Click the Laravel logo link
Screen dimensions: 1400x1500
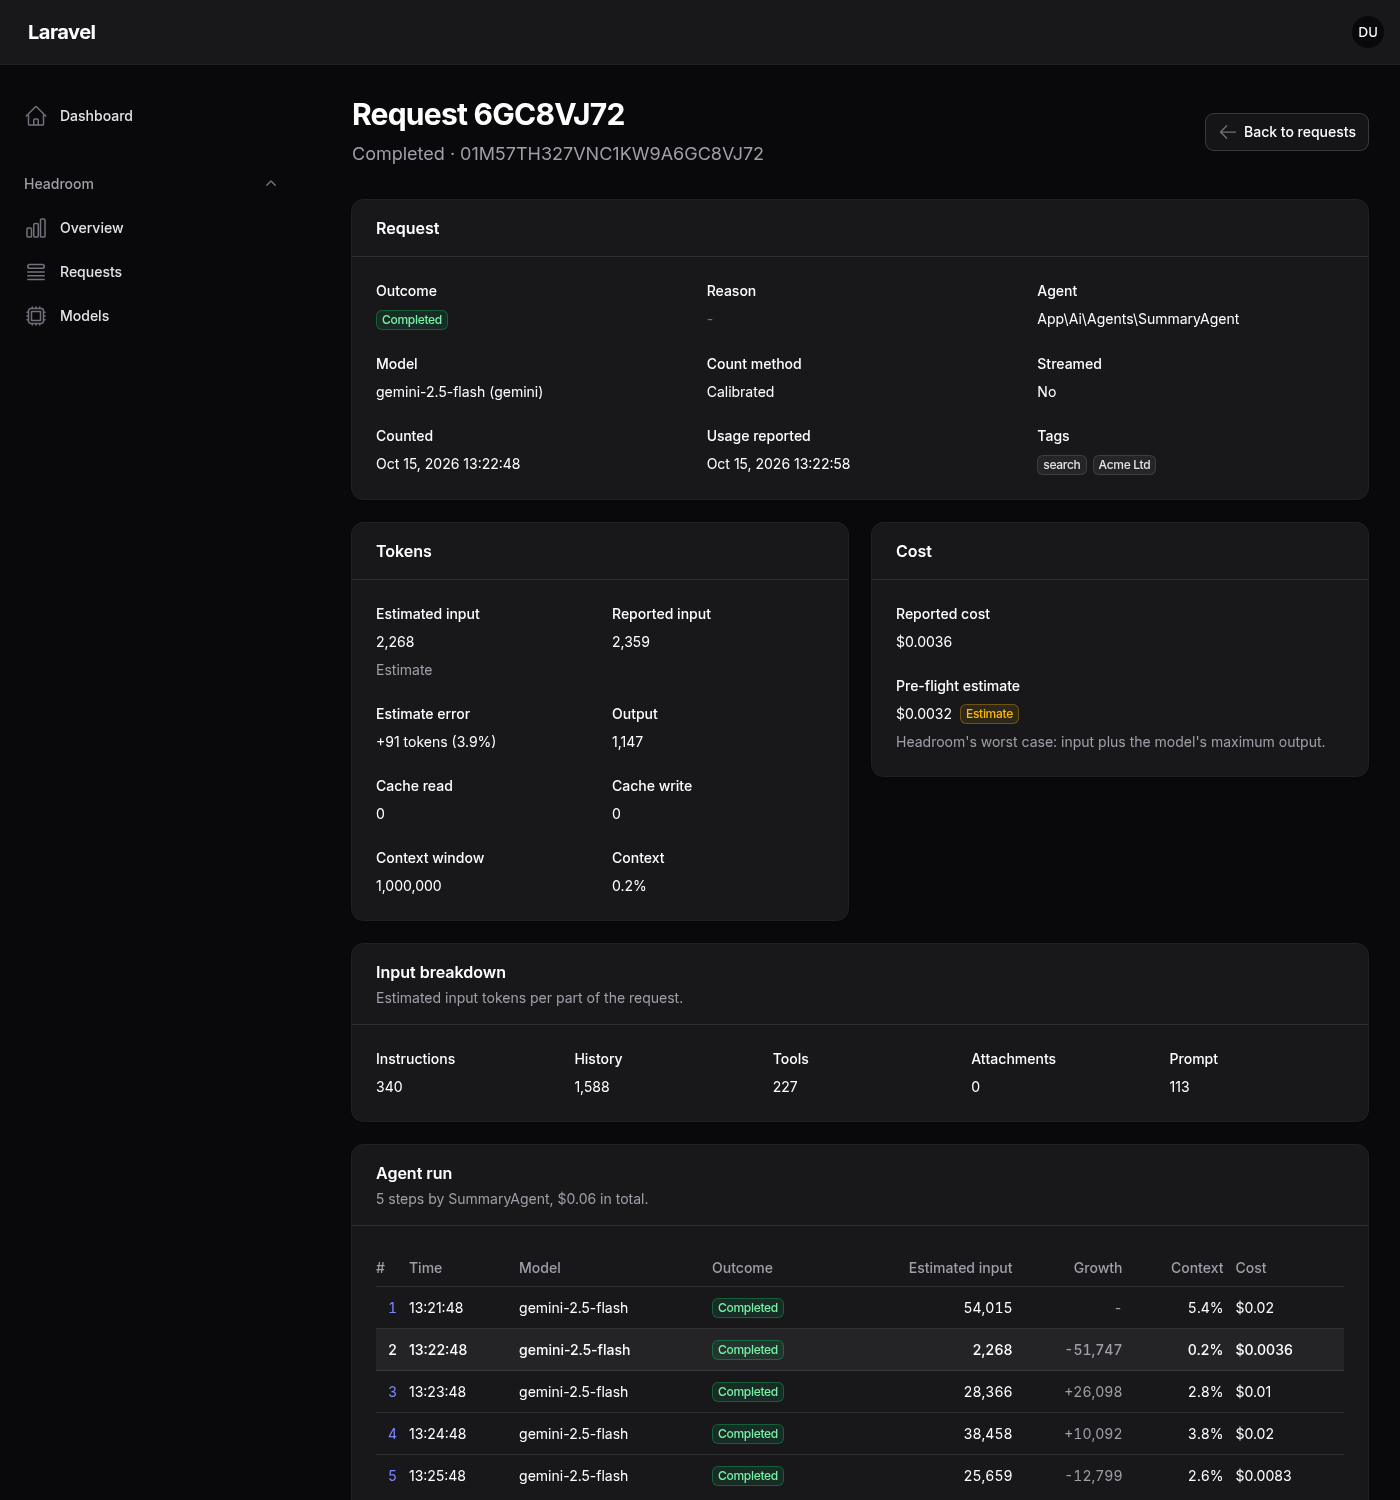click(x=62, y=32)
